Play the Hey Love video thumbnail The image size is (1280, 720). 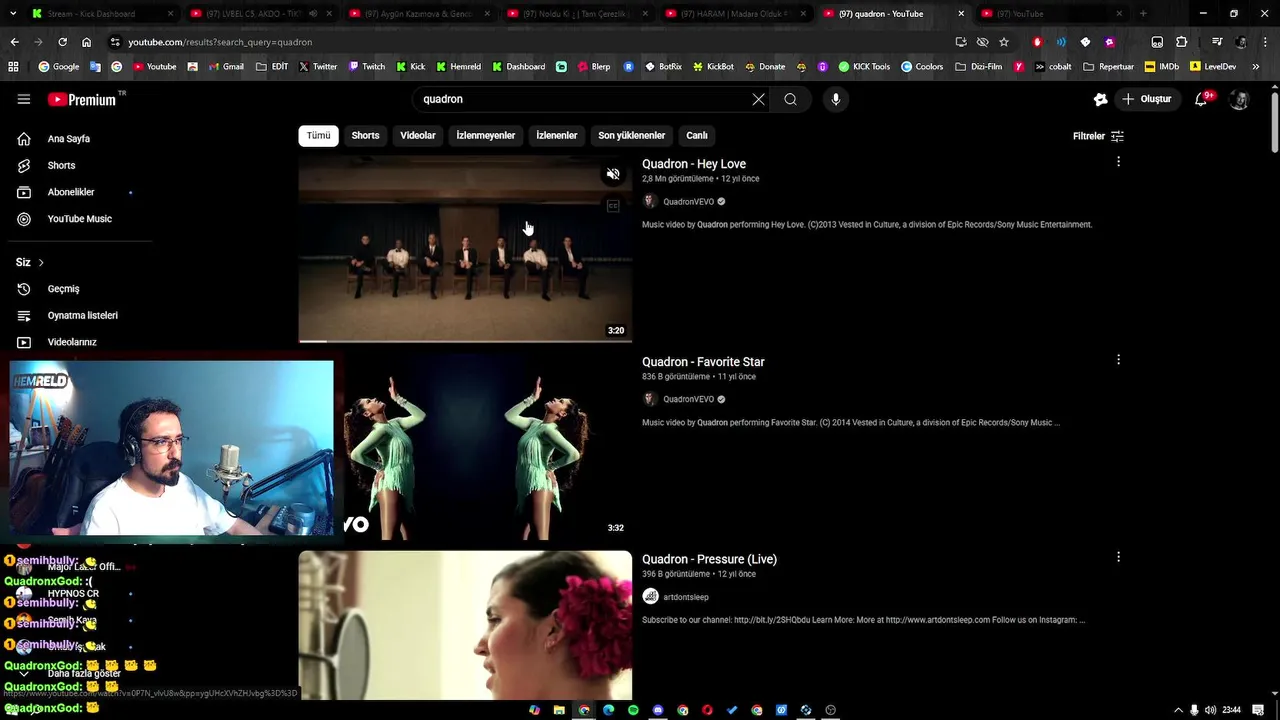465,249
